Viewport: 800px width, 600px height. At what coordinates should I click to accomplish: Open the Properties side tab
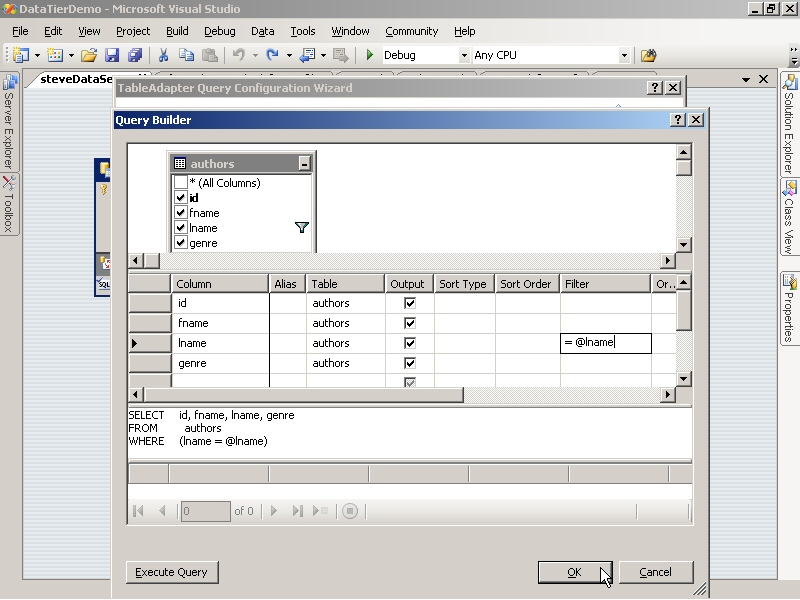pyautogui.click(x=789, y=309)
